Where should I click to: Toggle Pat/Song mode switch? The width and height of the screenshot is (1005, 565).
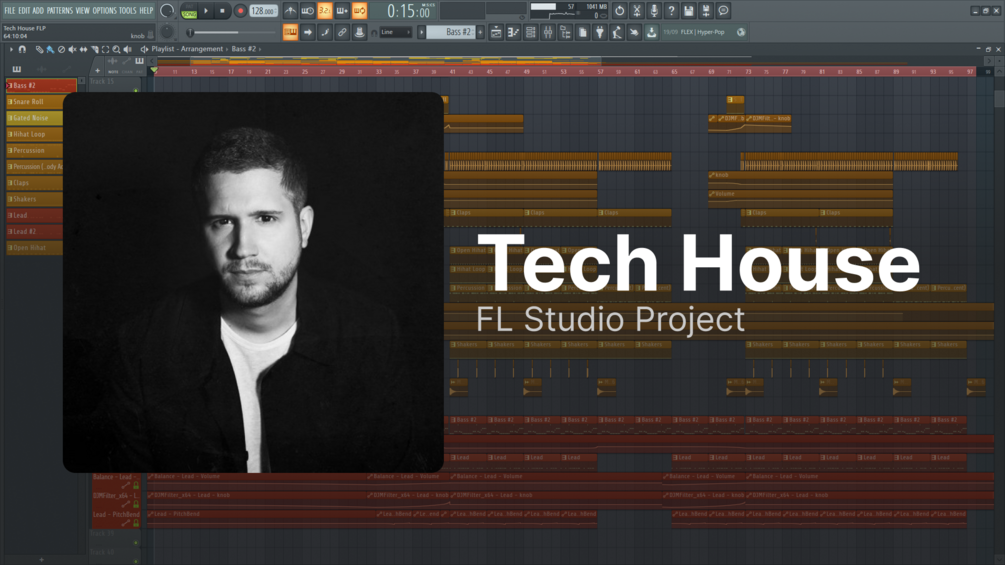(x=189, y=11)
